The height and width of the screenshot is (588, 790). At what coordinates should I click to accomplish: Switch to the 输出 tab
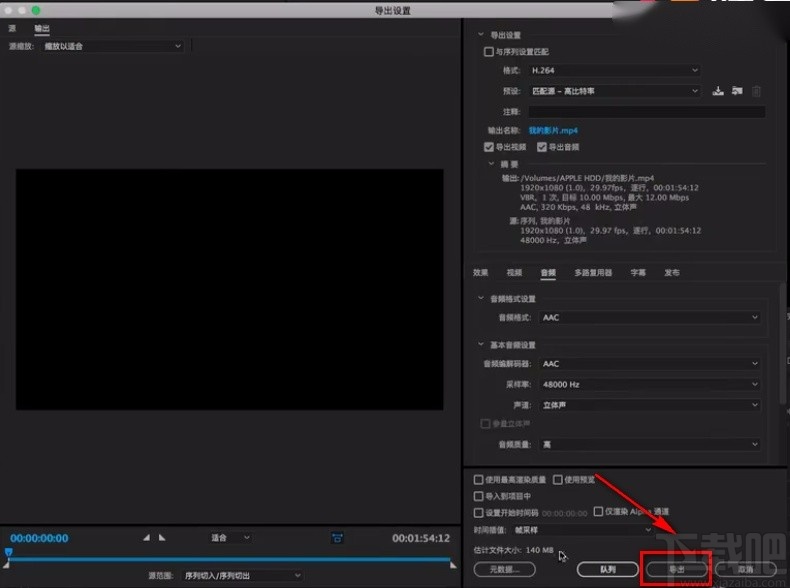pos(42,28)
